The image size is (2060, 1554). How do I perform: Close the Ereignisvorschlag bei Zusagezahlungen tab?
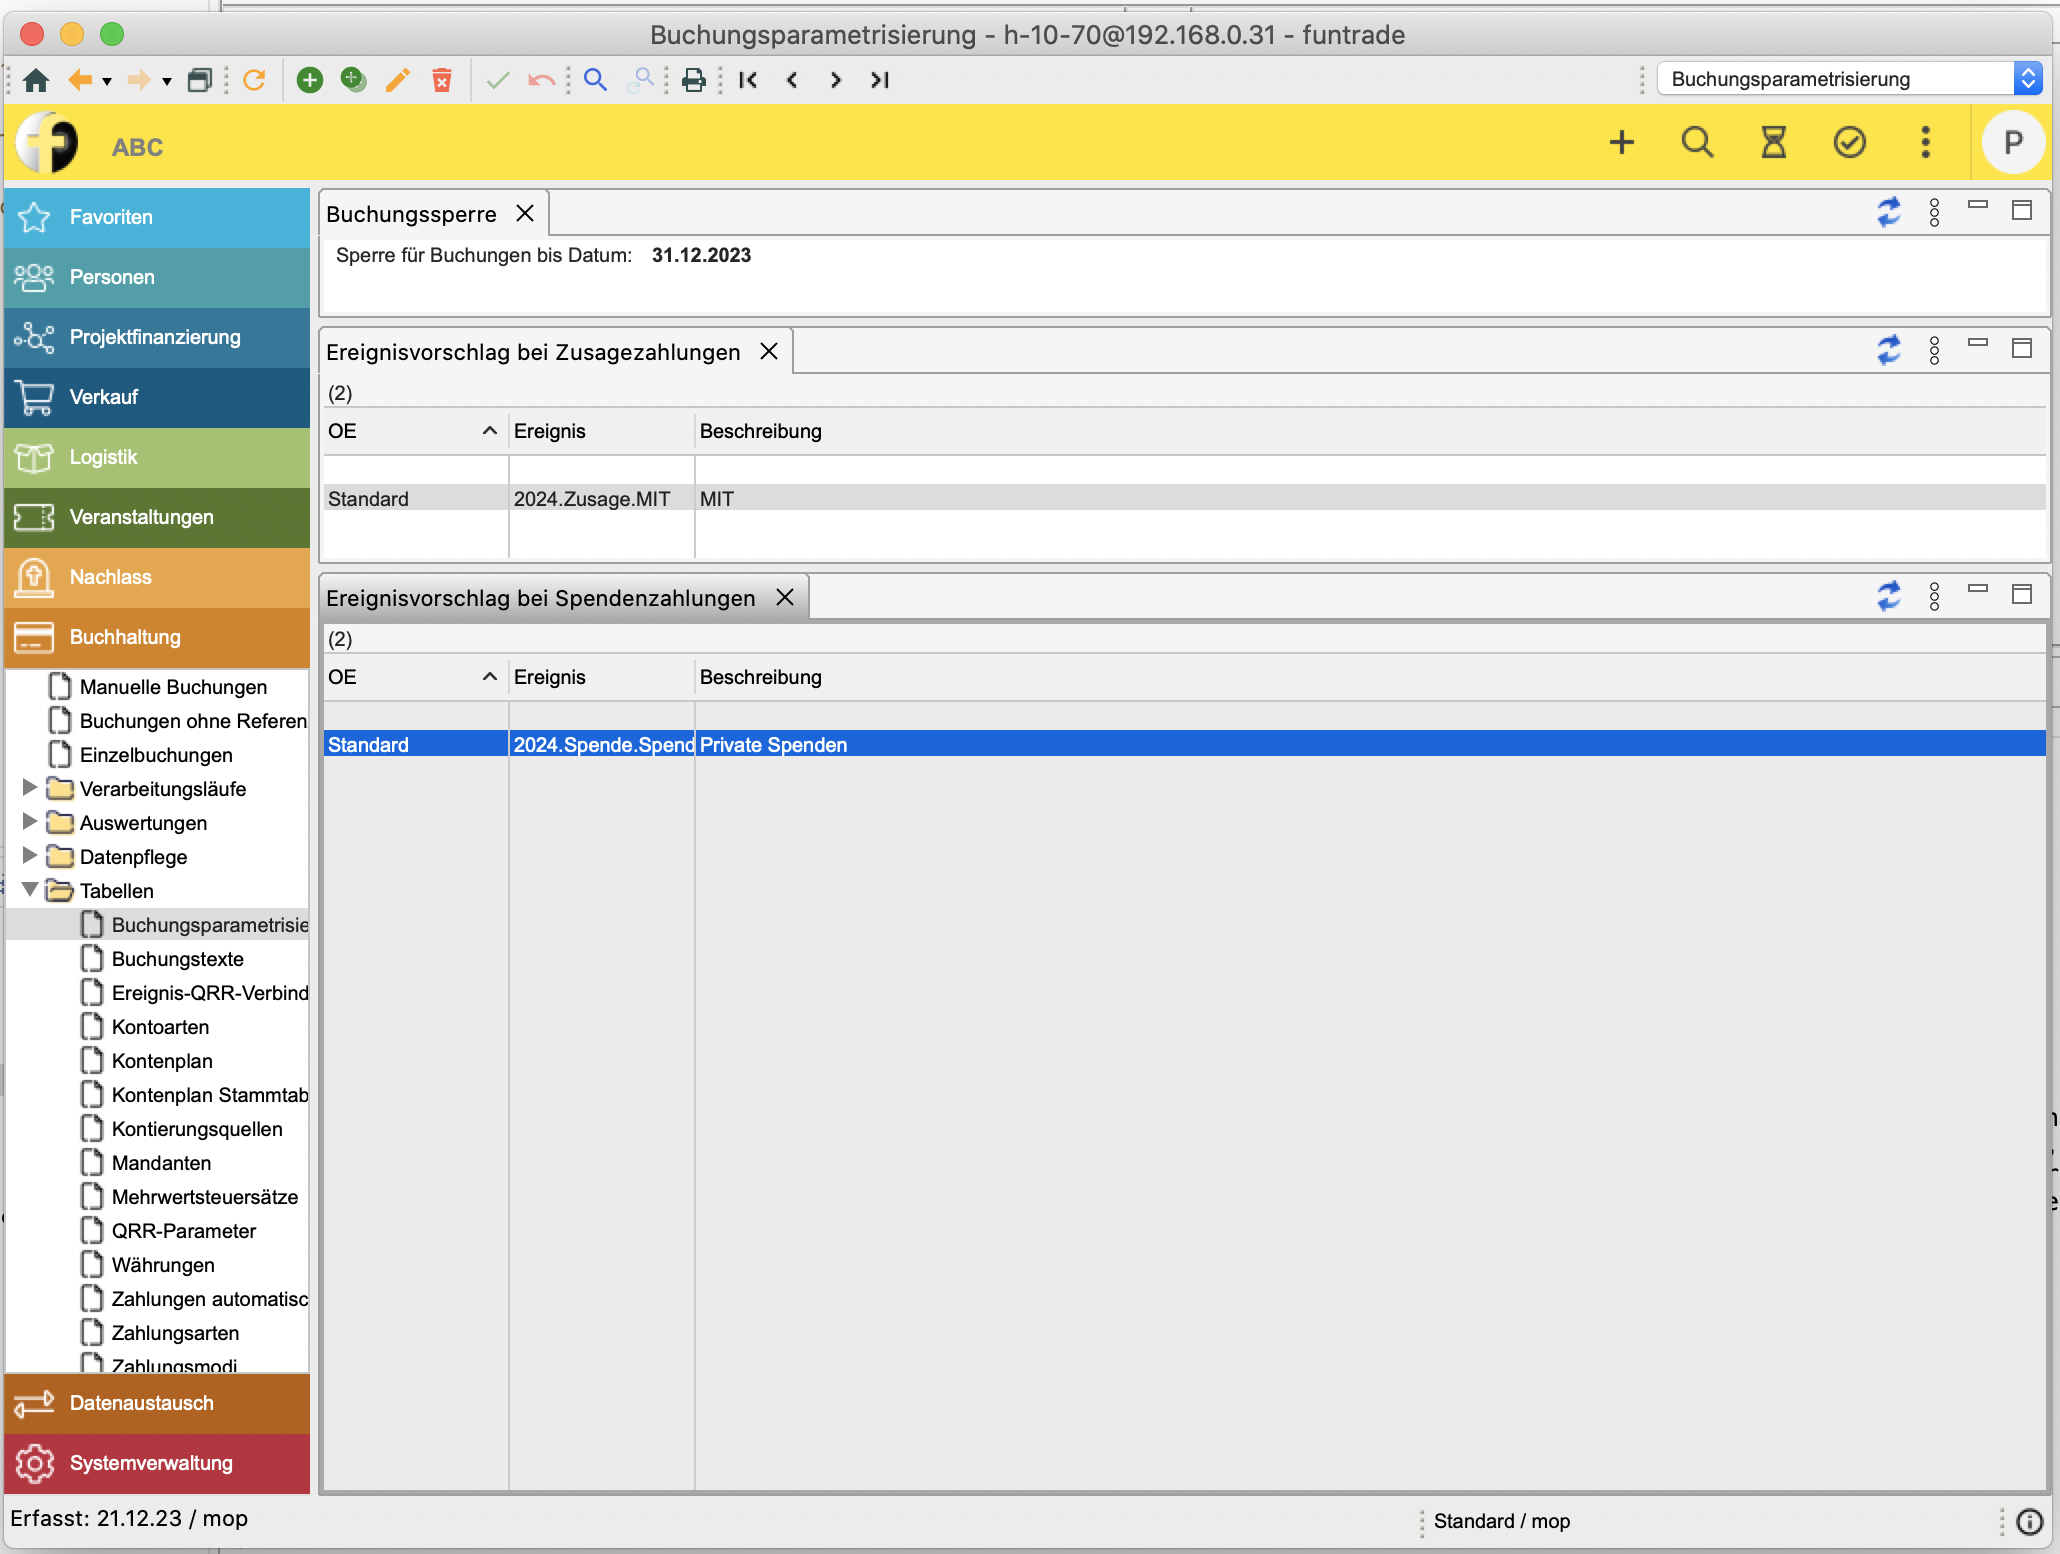coord(769,351)
